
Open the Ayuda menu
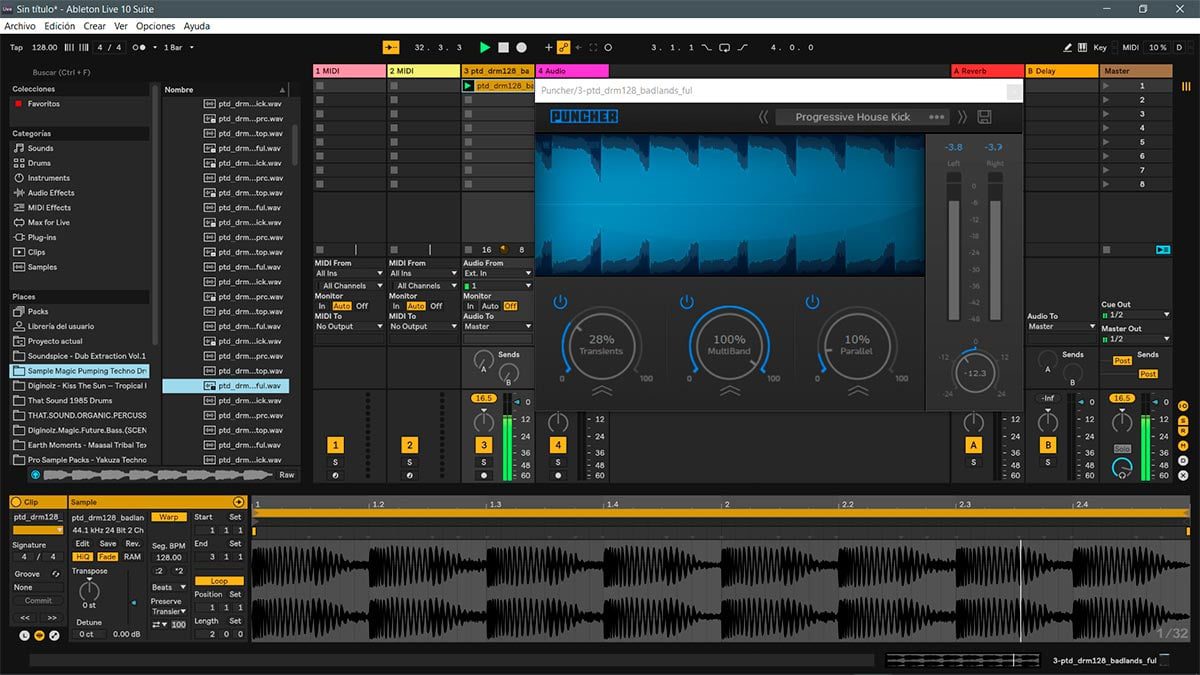point(197,26)
